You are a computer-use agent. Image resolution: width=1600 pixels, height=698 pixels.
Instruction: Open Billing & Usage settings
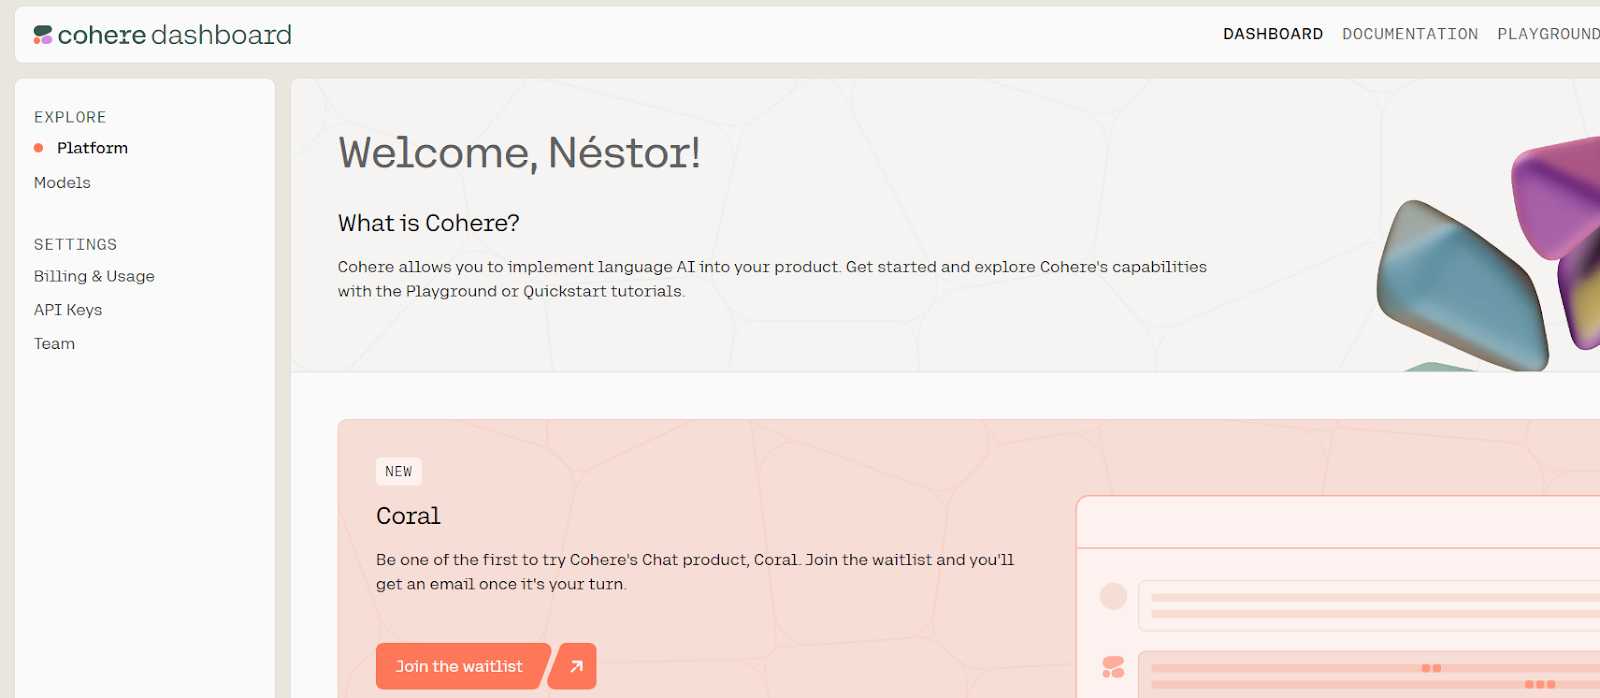click(x=94, y=276)
